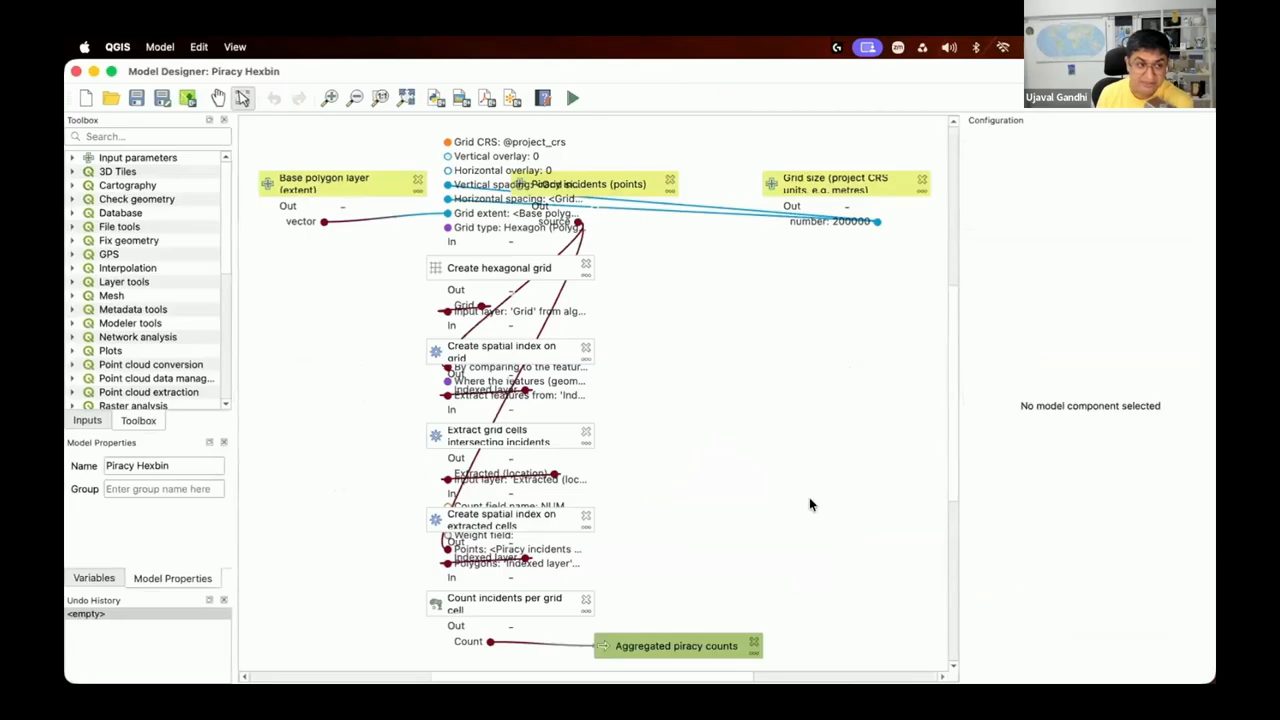Zoom in on the model canvas
The height and width of the screenshot is (720, 1280).
point(329,98)
